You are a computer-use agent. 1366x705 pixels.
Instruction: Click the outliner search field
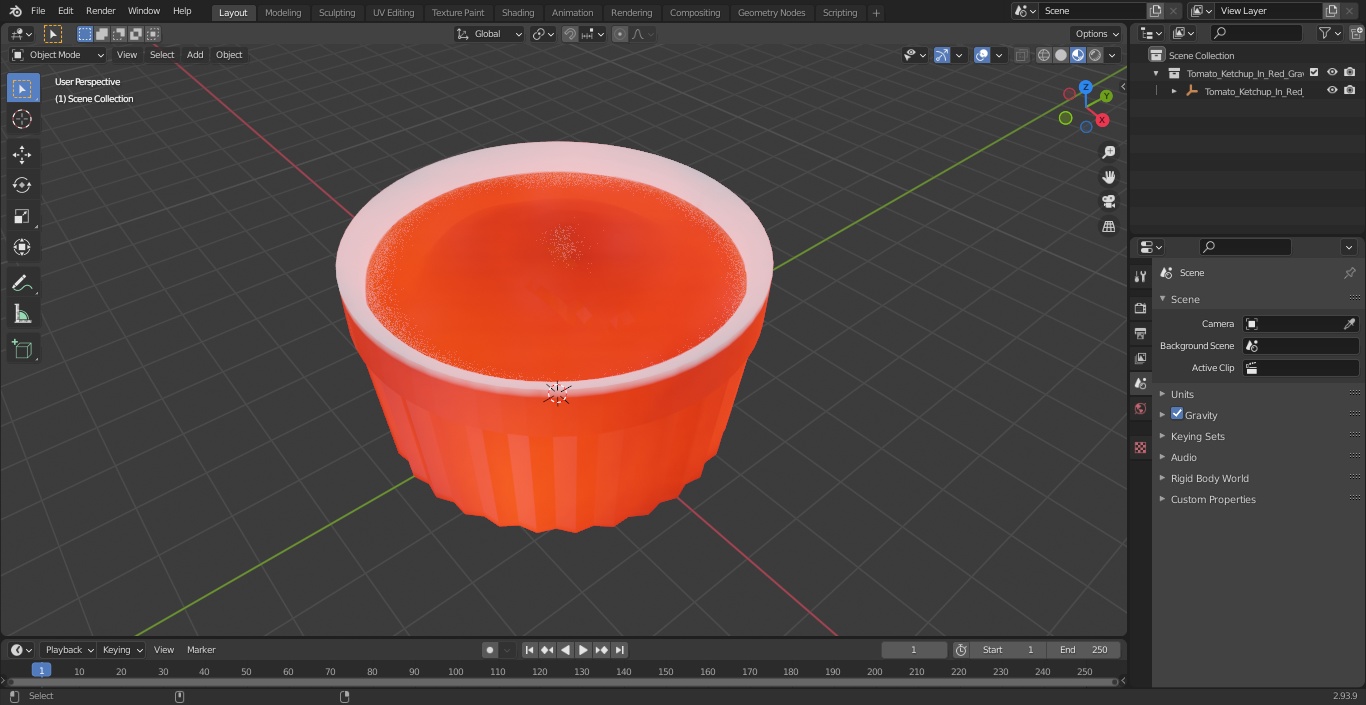coord(1256,33)
